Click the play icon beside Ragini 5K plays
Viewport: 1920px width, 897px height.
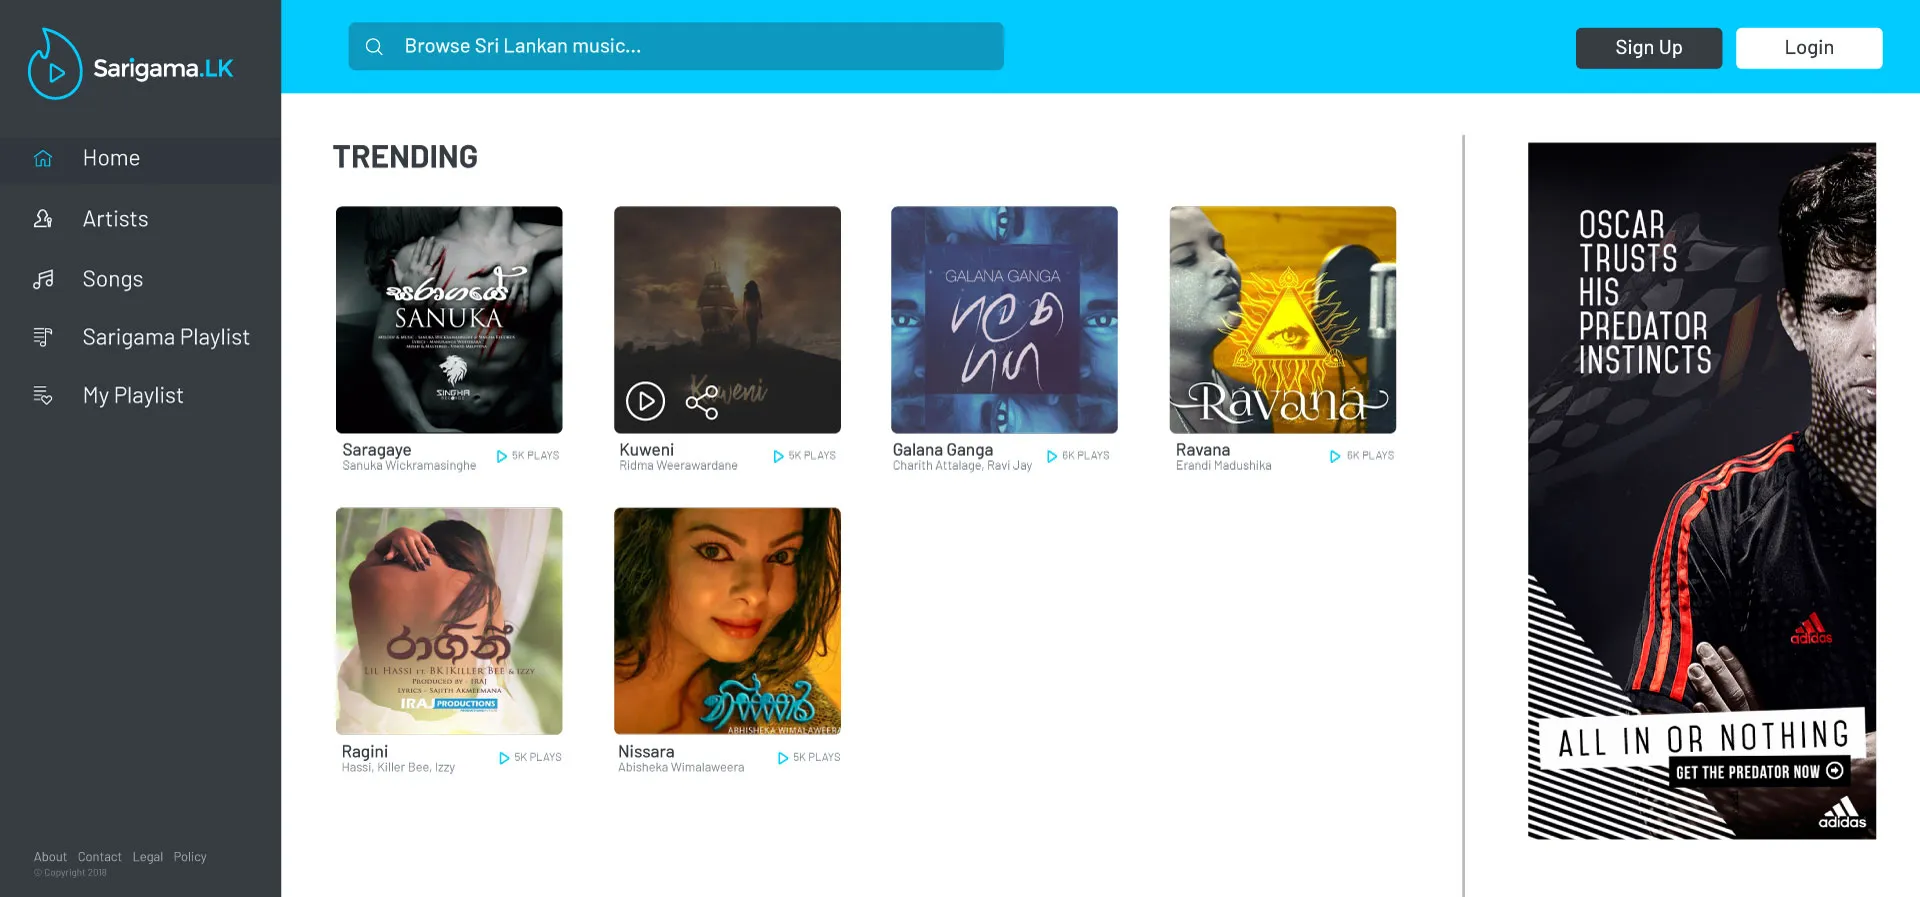504,758
